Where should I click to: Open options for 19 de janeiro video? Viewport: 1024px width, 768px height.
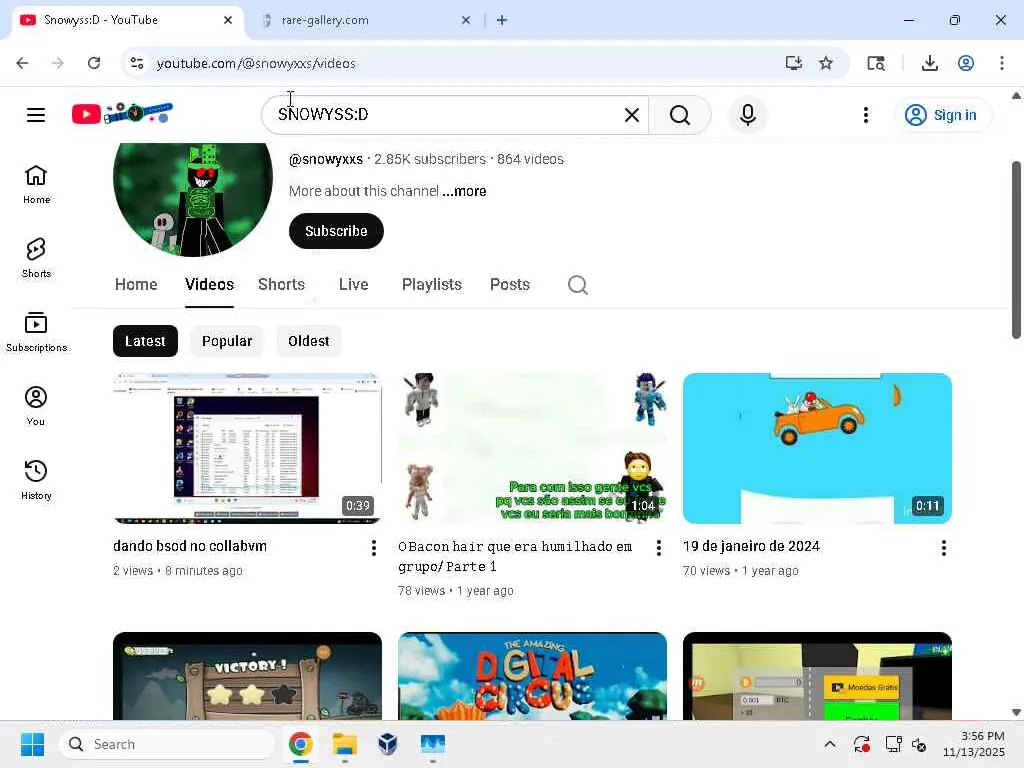[x=943, y=548]
